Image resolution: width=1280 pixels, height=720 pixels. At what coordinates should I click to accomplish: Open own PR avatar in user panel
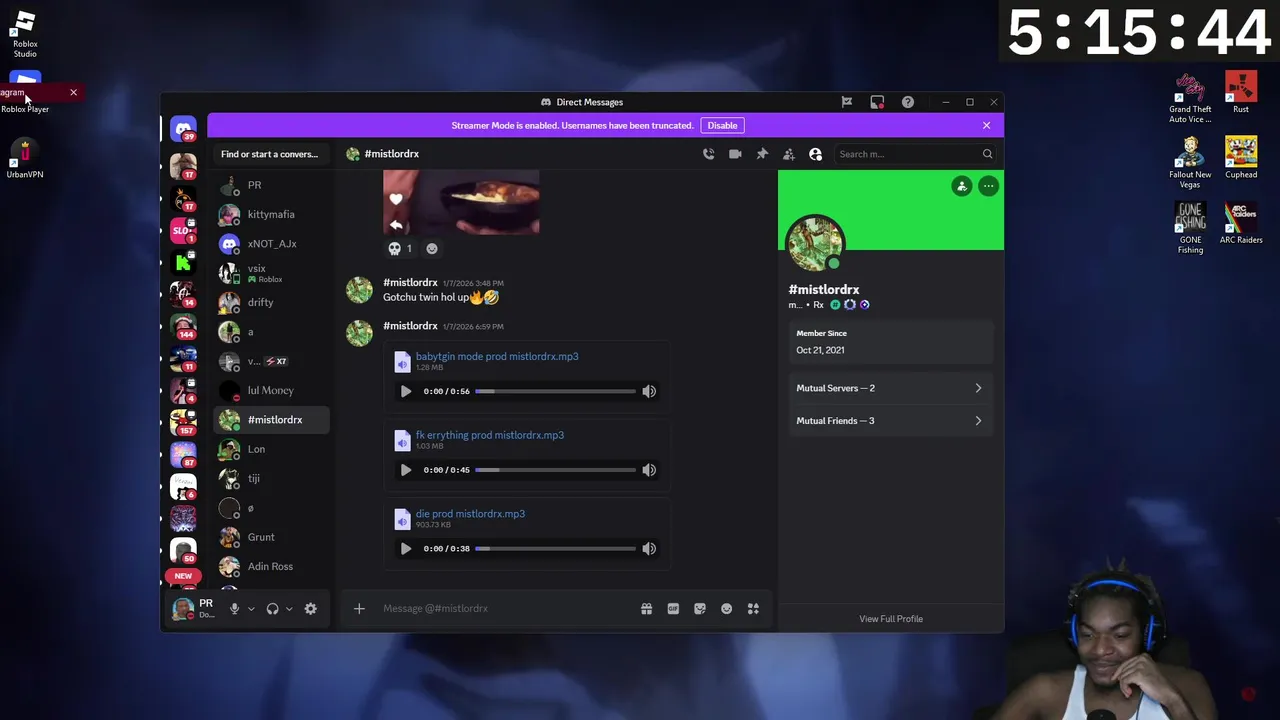coord(182,608)
